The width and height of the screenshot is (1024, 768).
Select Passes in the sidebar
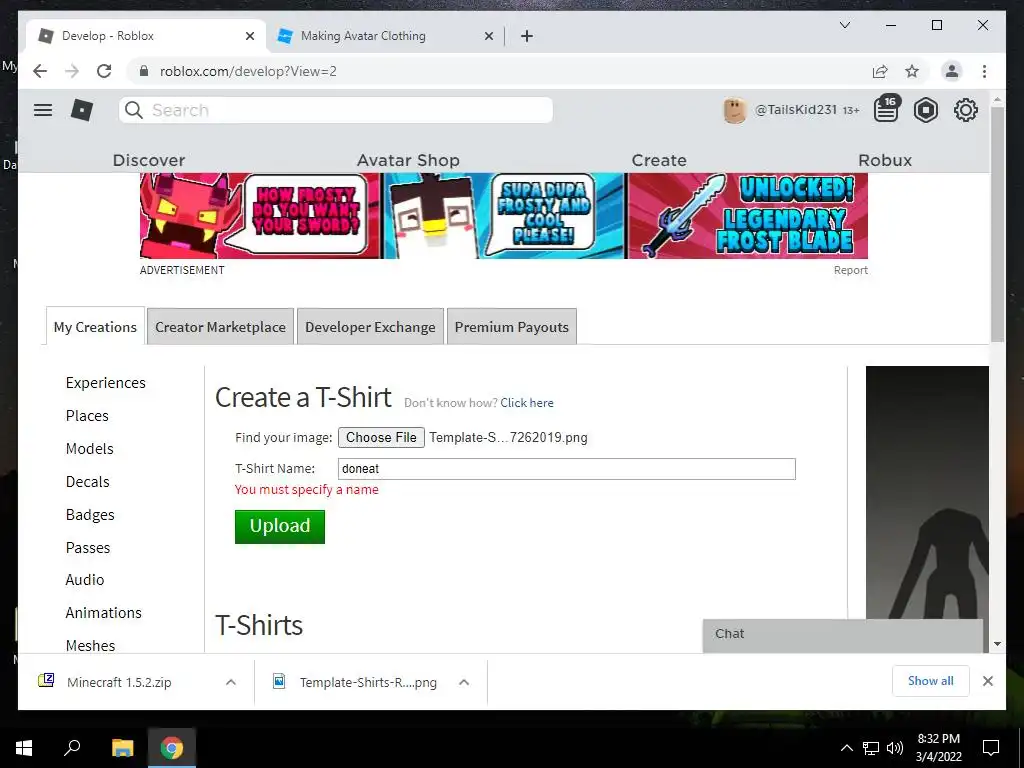pos(88,547)
